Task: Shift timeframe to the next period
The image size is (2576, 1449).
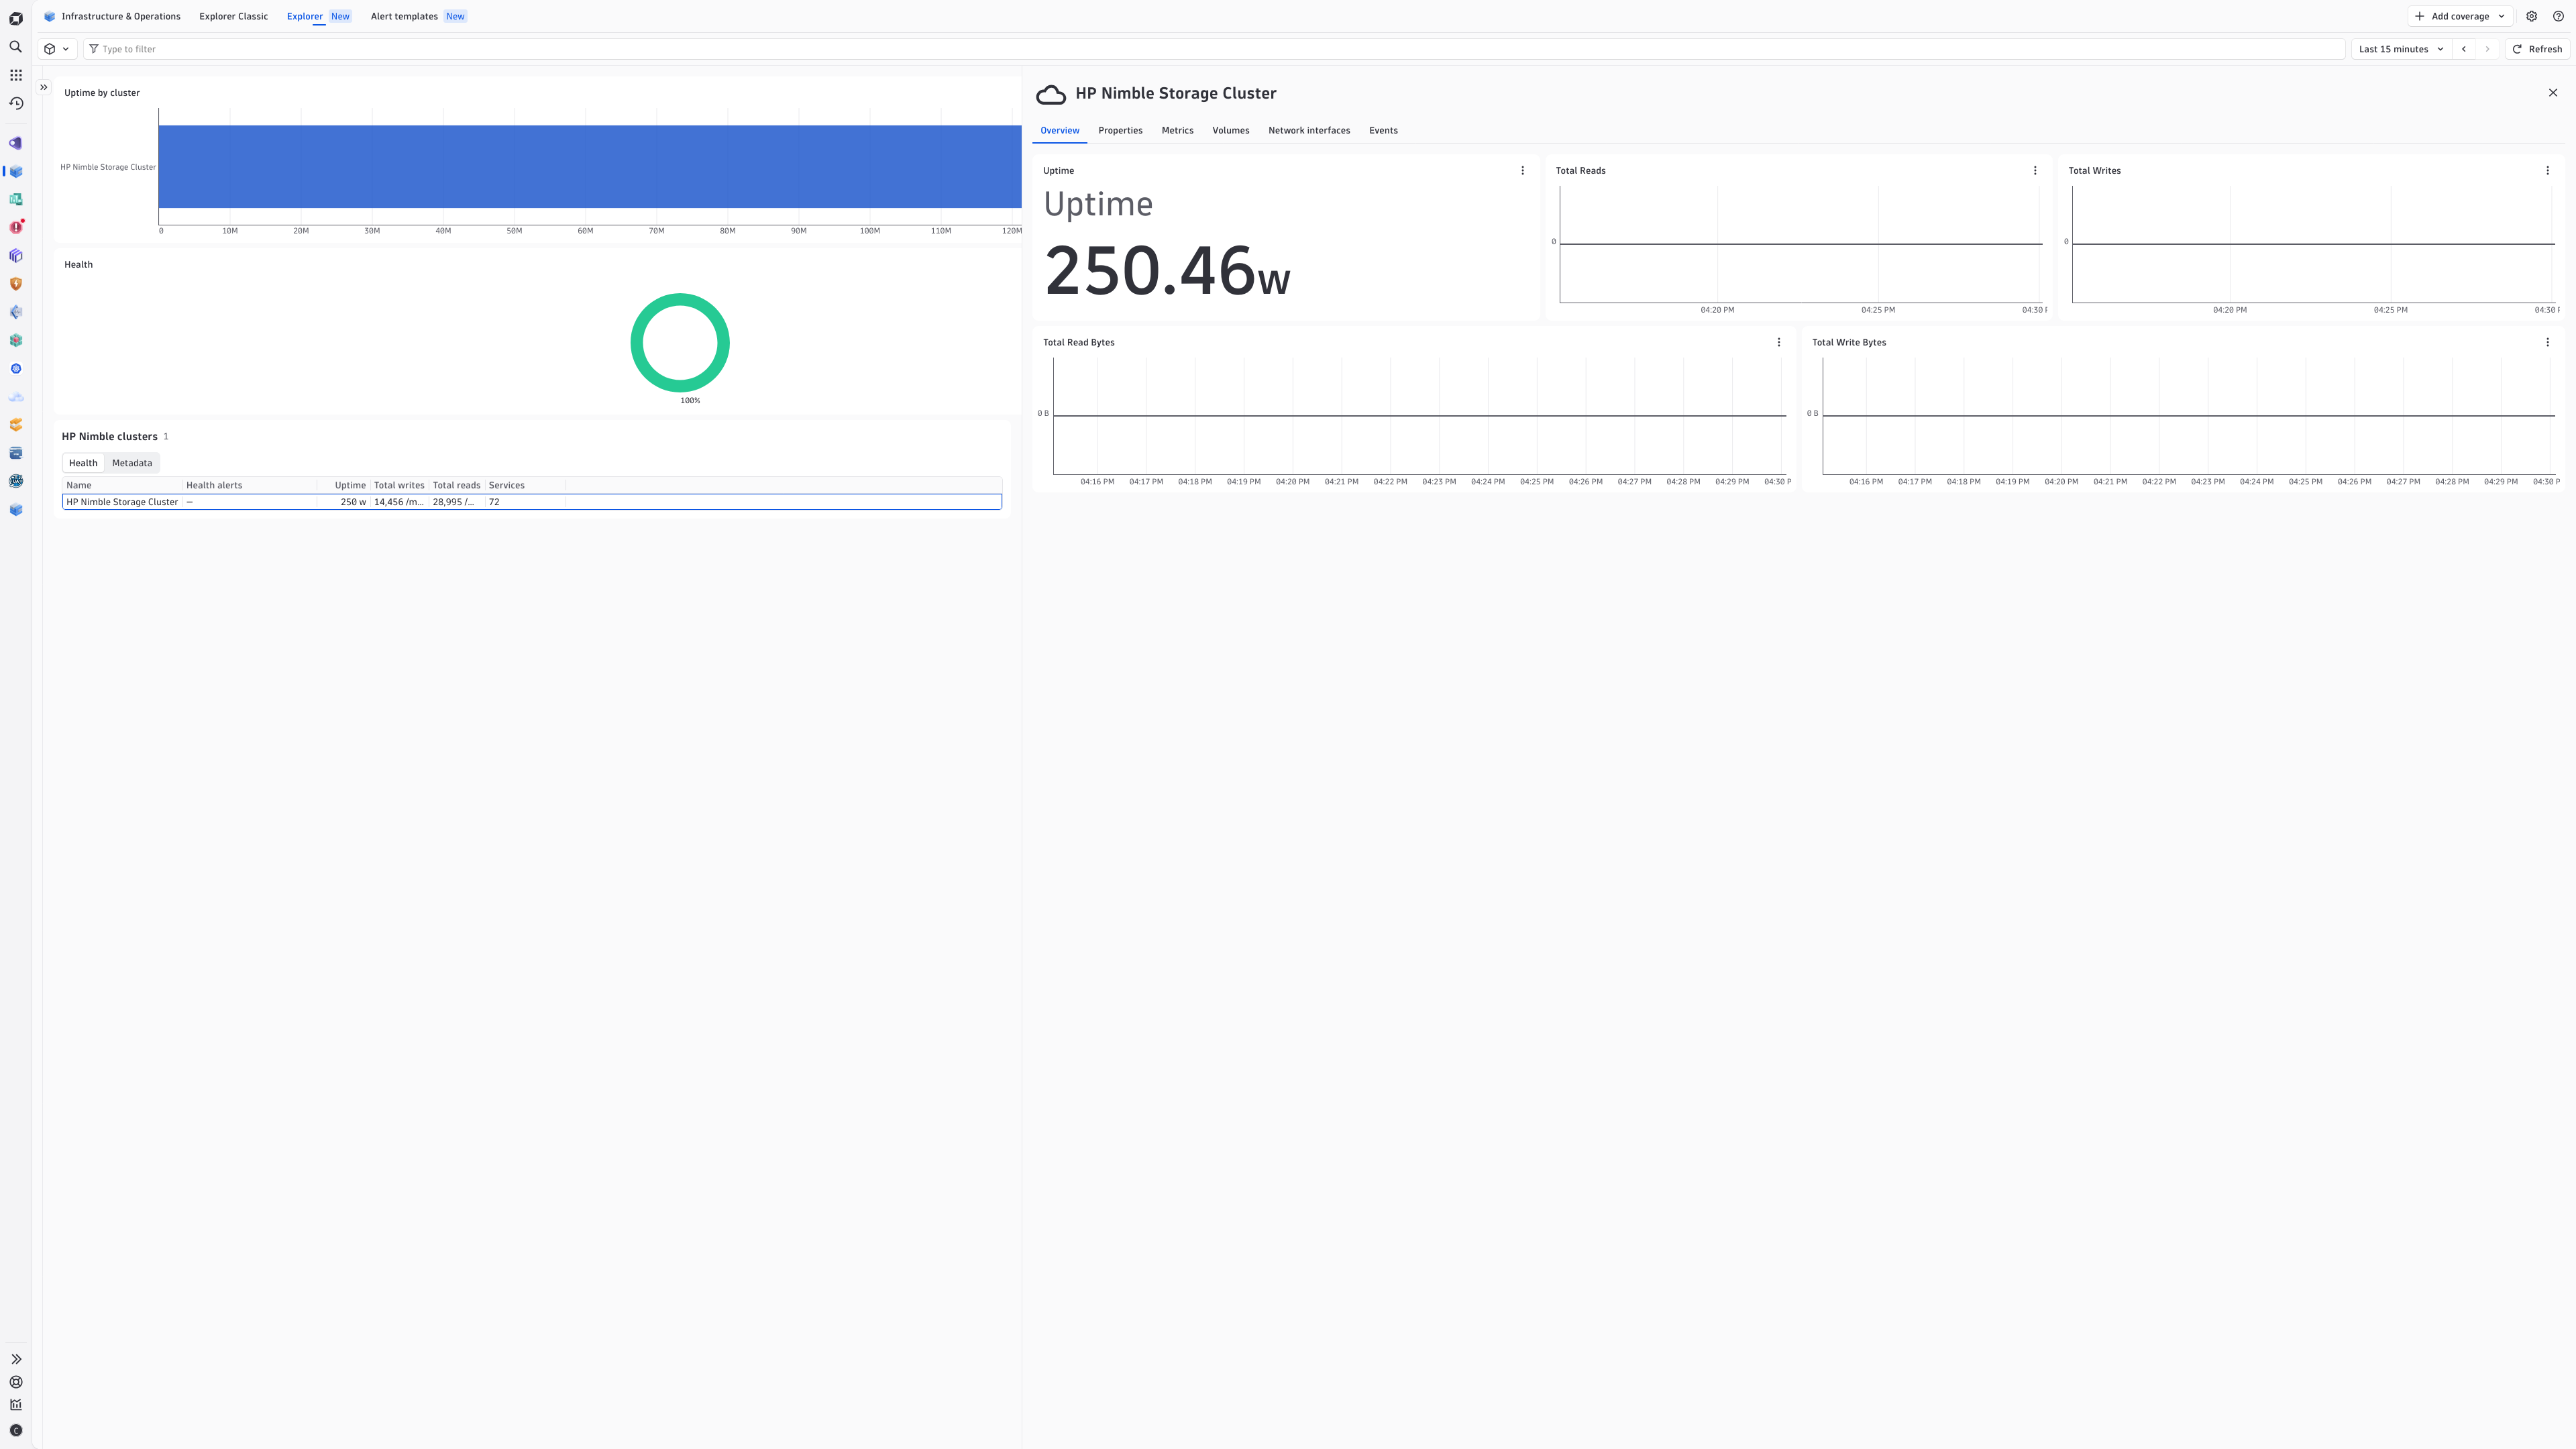Action: 2488,49
